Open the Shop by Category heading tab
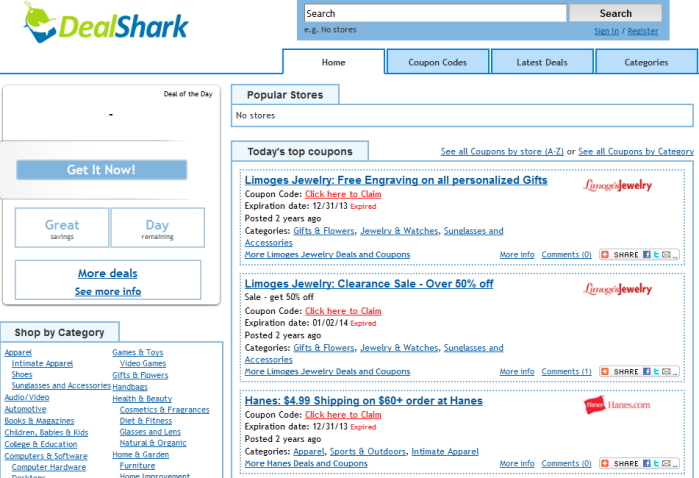The image size is (699, 478). (60, 333)
